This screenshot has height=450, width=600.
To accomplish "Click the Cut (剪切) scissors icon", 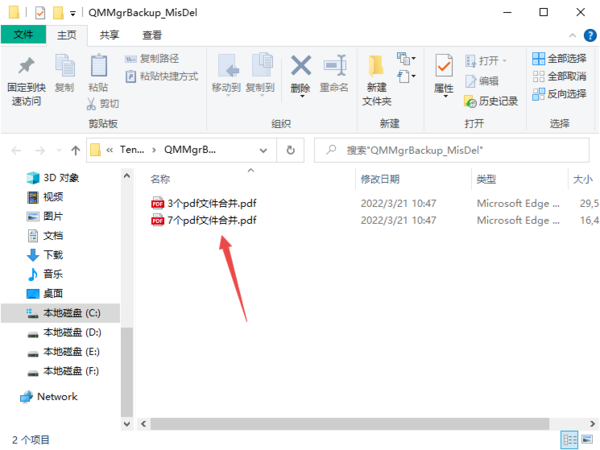I will (x=91, y=104).
